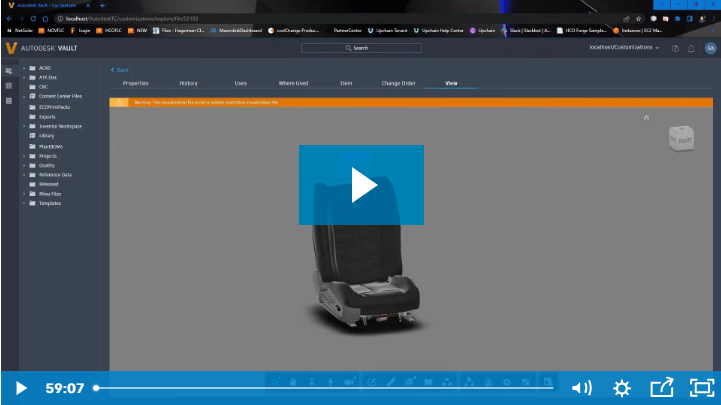Bookmark the page with the star icon

(x=638, y=19)
